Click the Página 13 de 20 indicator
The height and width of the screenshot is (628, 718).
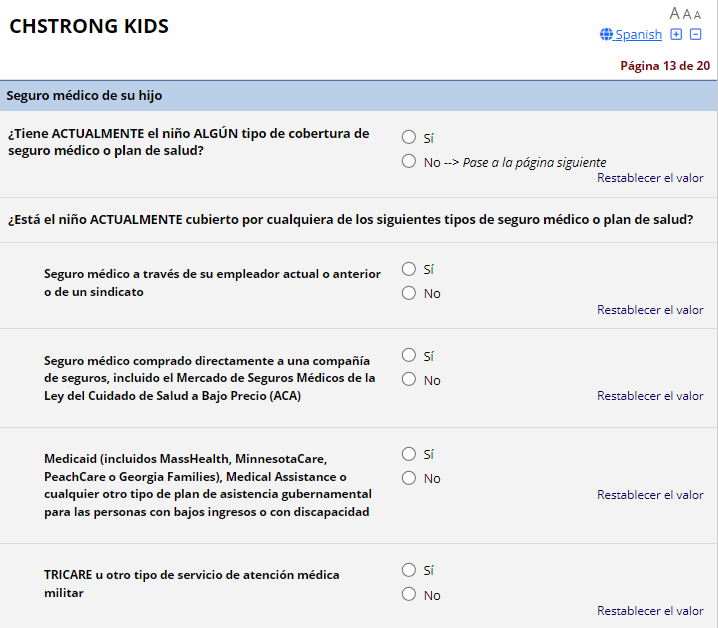pos(665,66)
